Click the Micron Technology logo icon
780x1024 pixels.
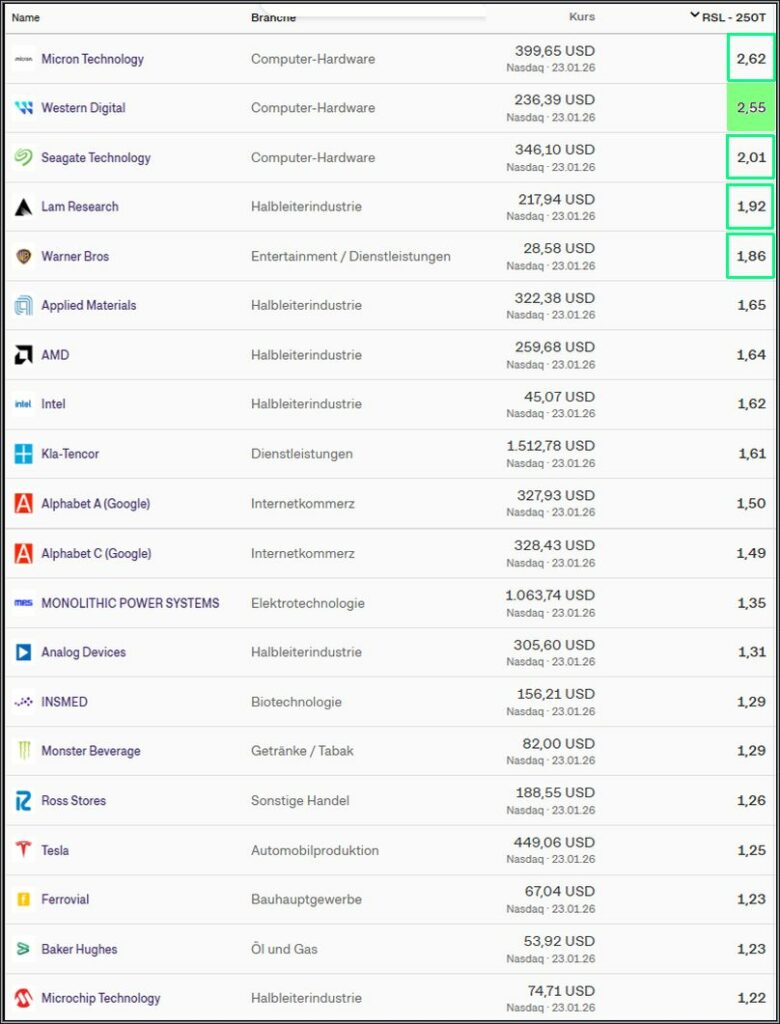coord(23,59)
